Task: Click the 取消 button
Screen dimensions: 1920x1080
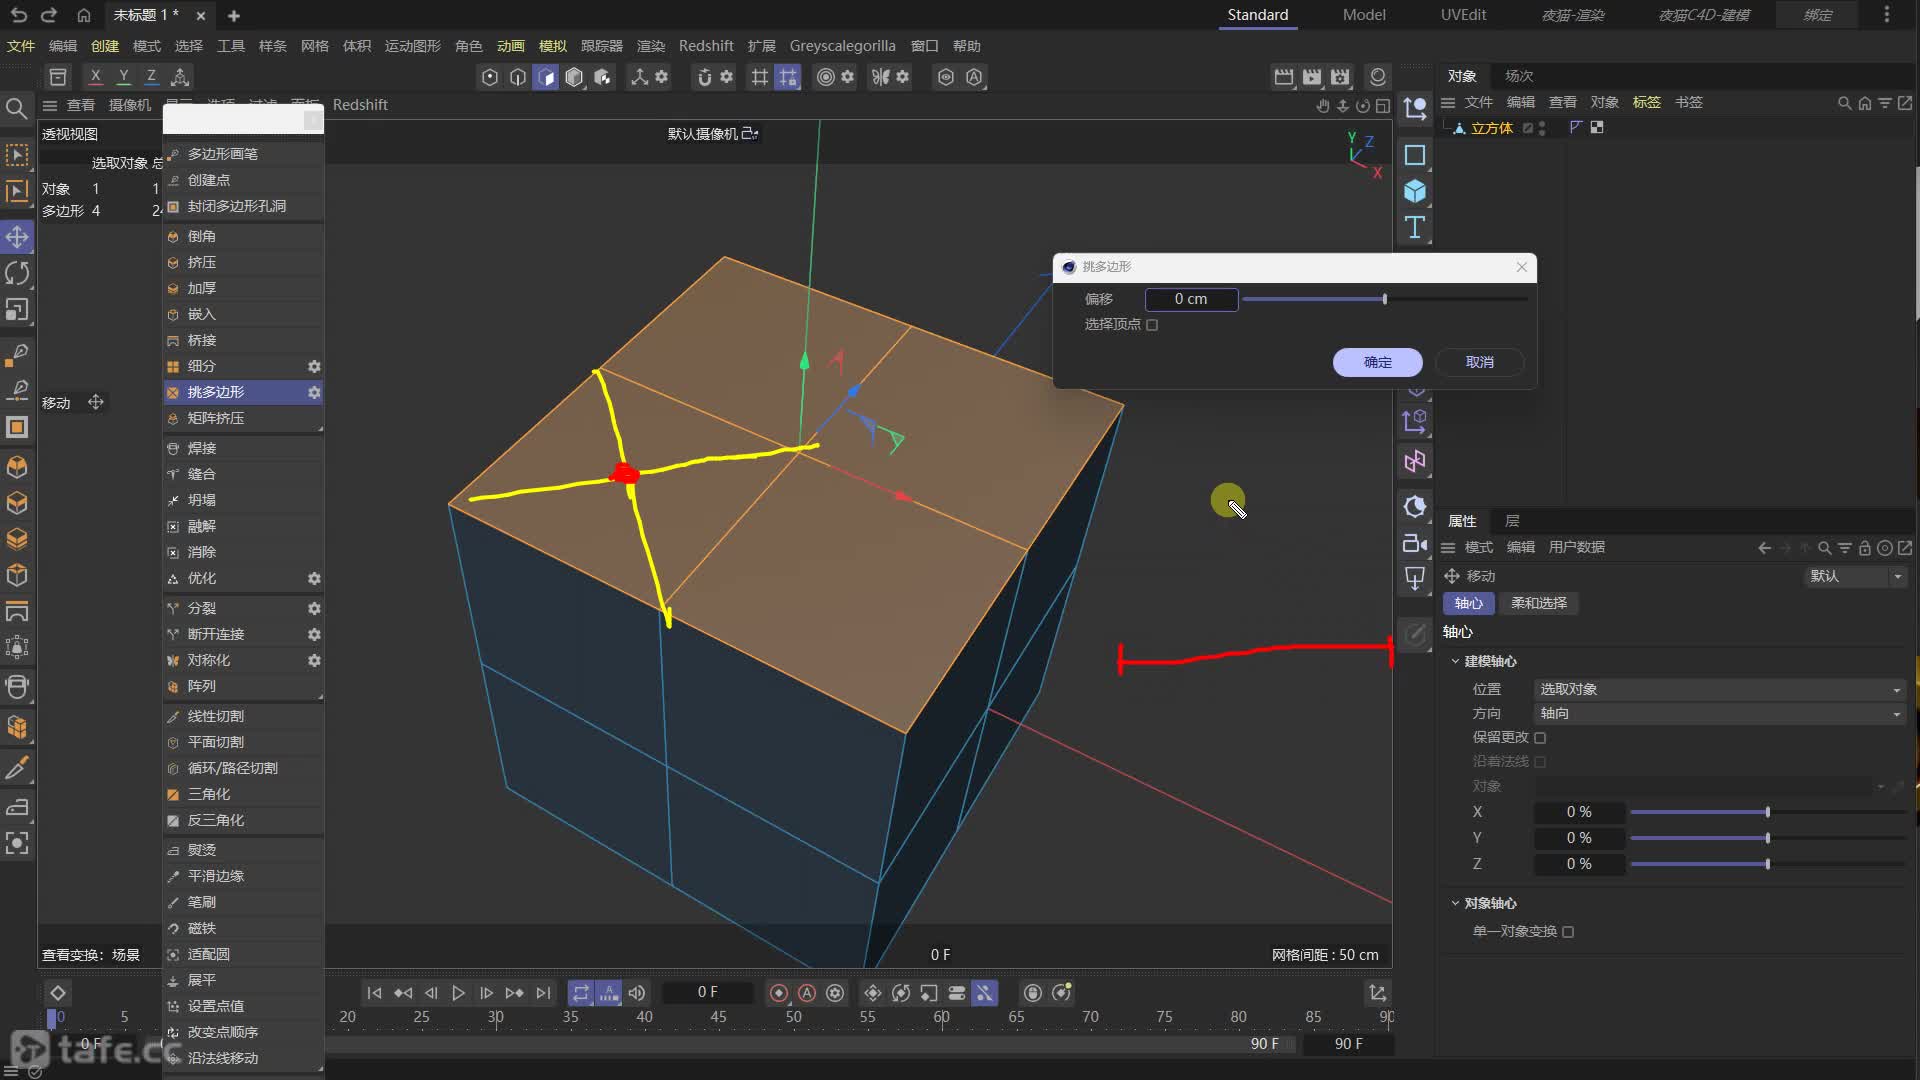Action: pyautogui.click(x=1480, y=363)
